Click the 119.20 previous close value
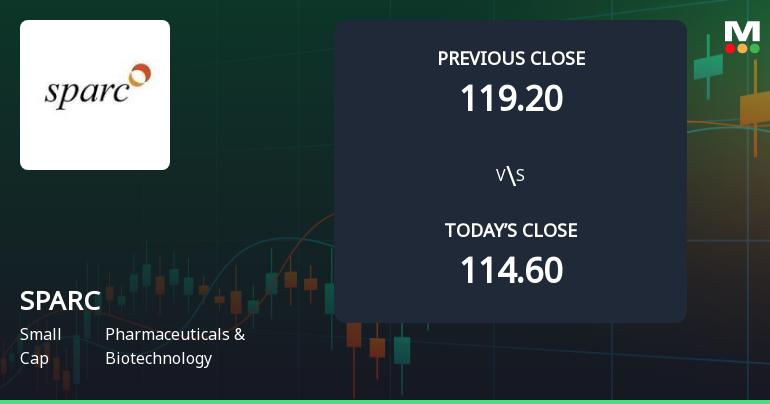 pos(511,98)
